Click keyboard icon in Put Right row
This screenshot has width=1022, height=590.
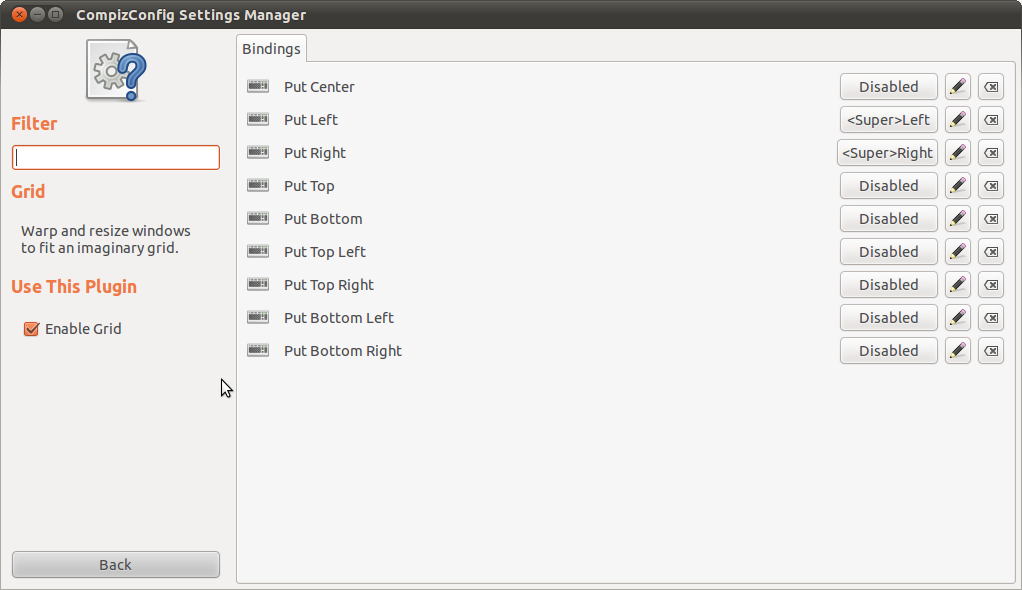(258, 153)
